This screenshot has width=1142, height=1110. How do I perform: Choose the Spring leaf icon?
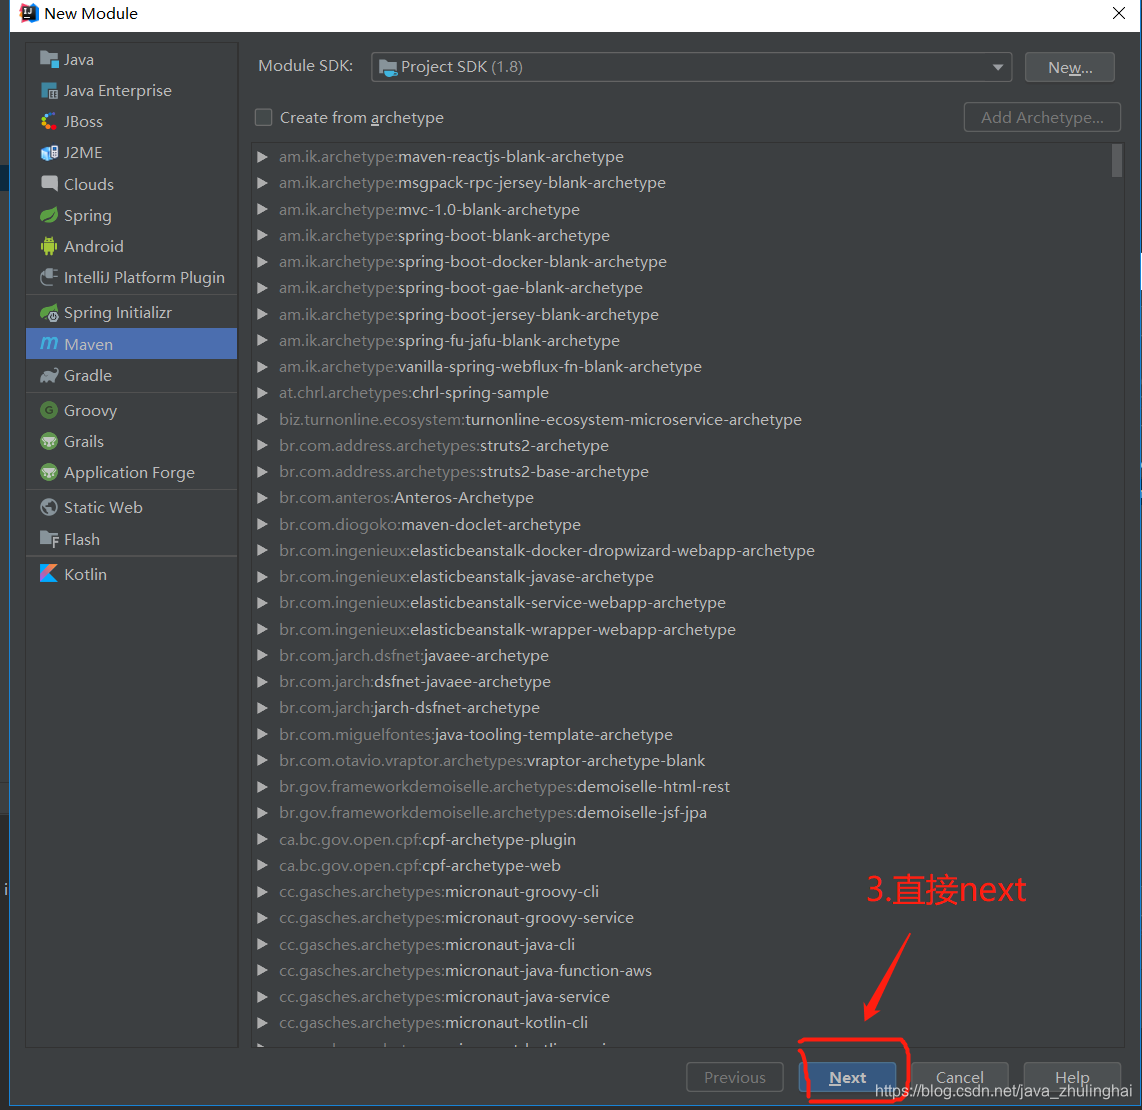[x=49, y=215]
